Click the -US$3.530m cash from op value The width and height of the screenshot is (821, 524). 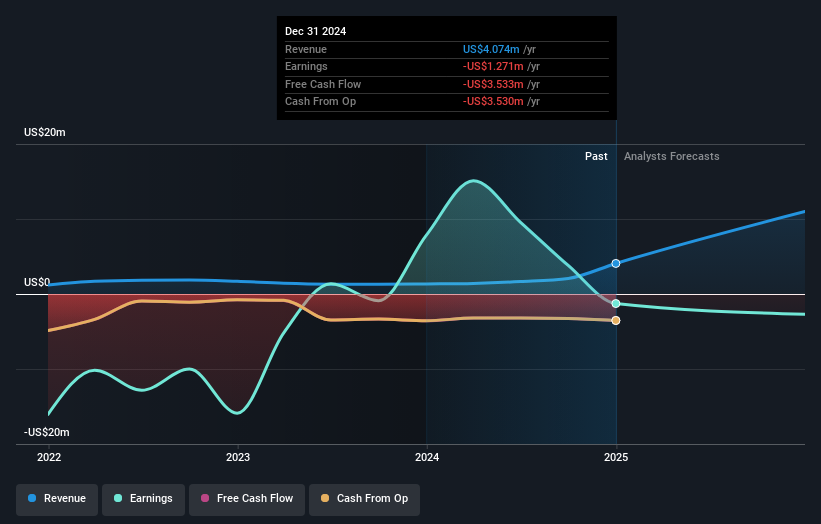point(493,102)
